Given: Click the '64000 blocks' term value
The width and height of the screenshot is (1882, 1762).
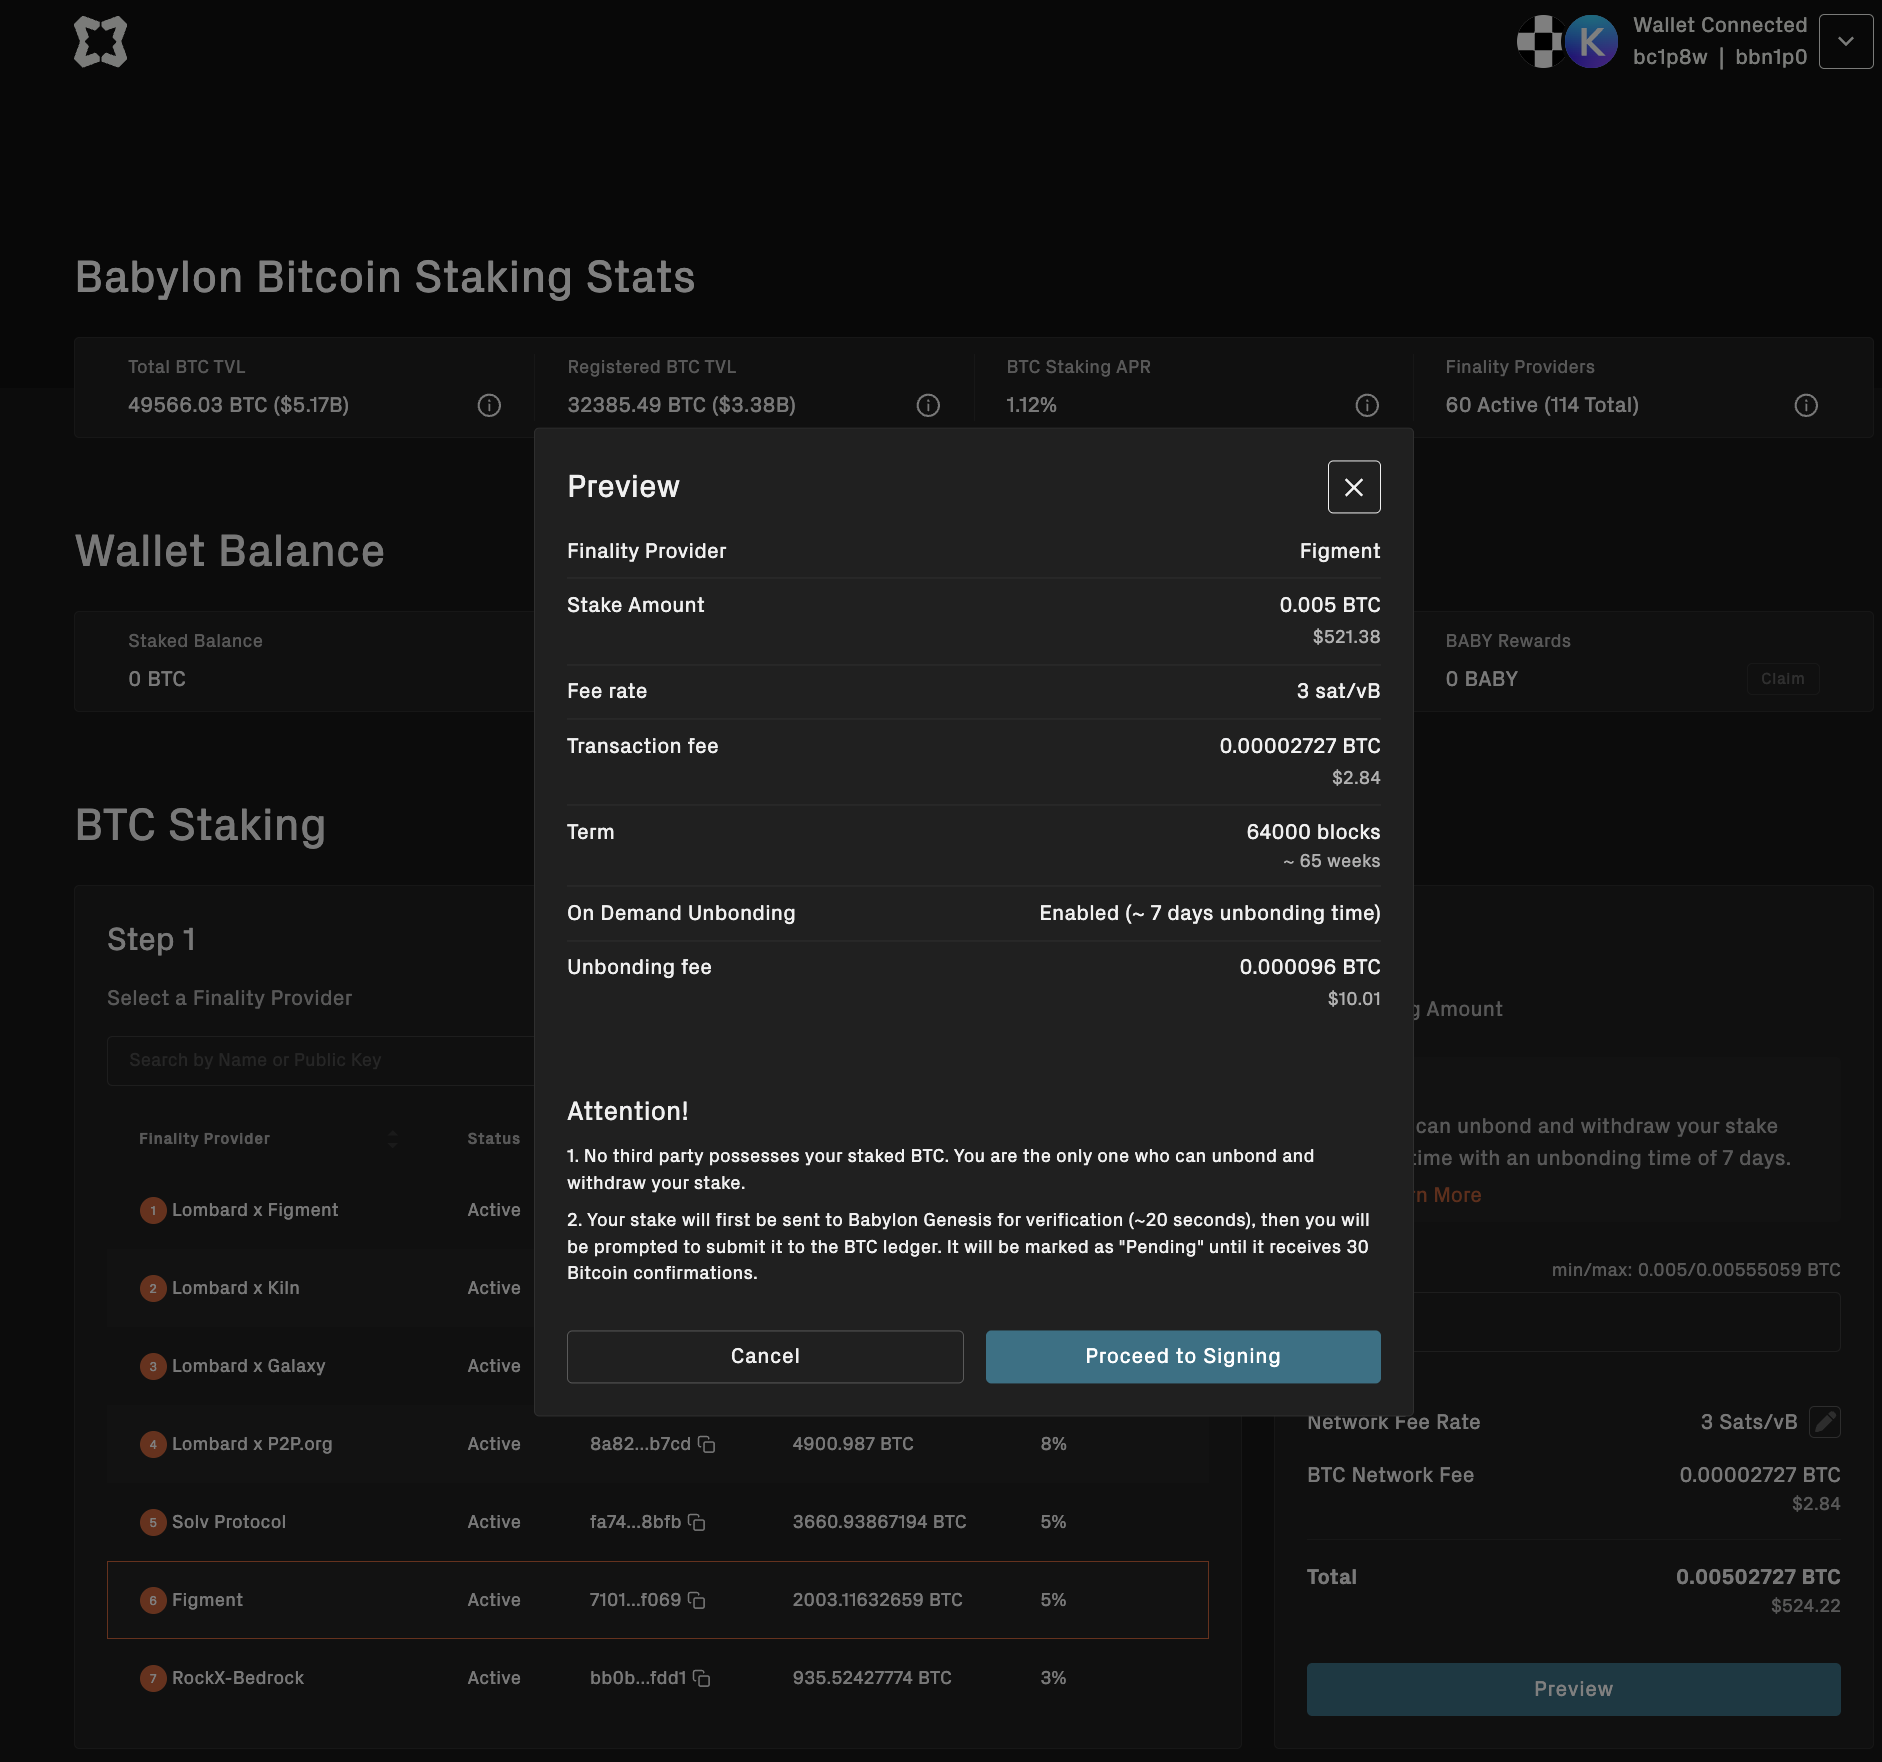Looking at the screenshot, I should [x=1313, y=832].
